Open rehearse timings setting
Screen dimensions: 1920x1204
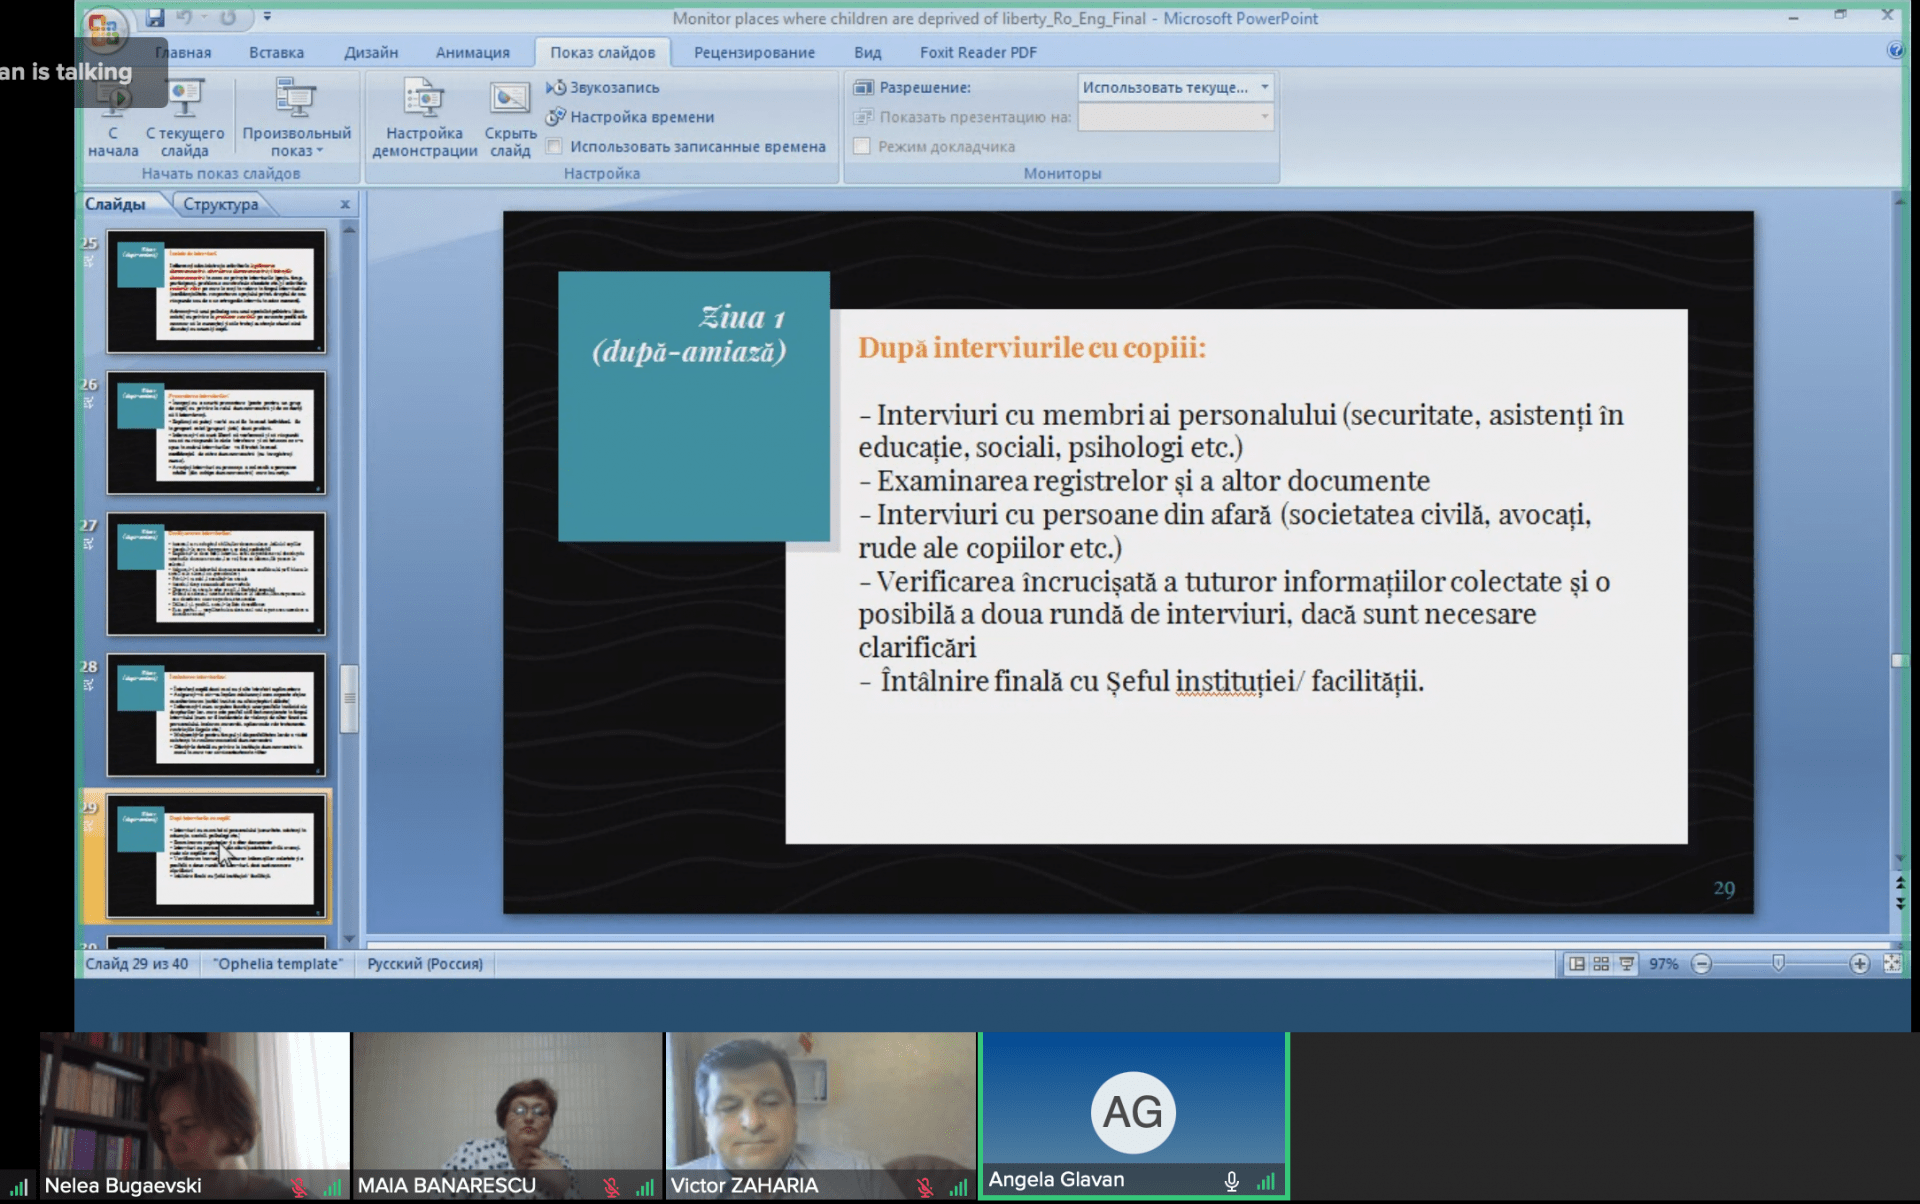(x=630, y=117)
